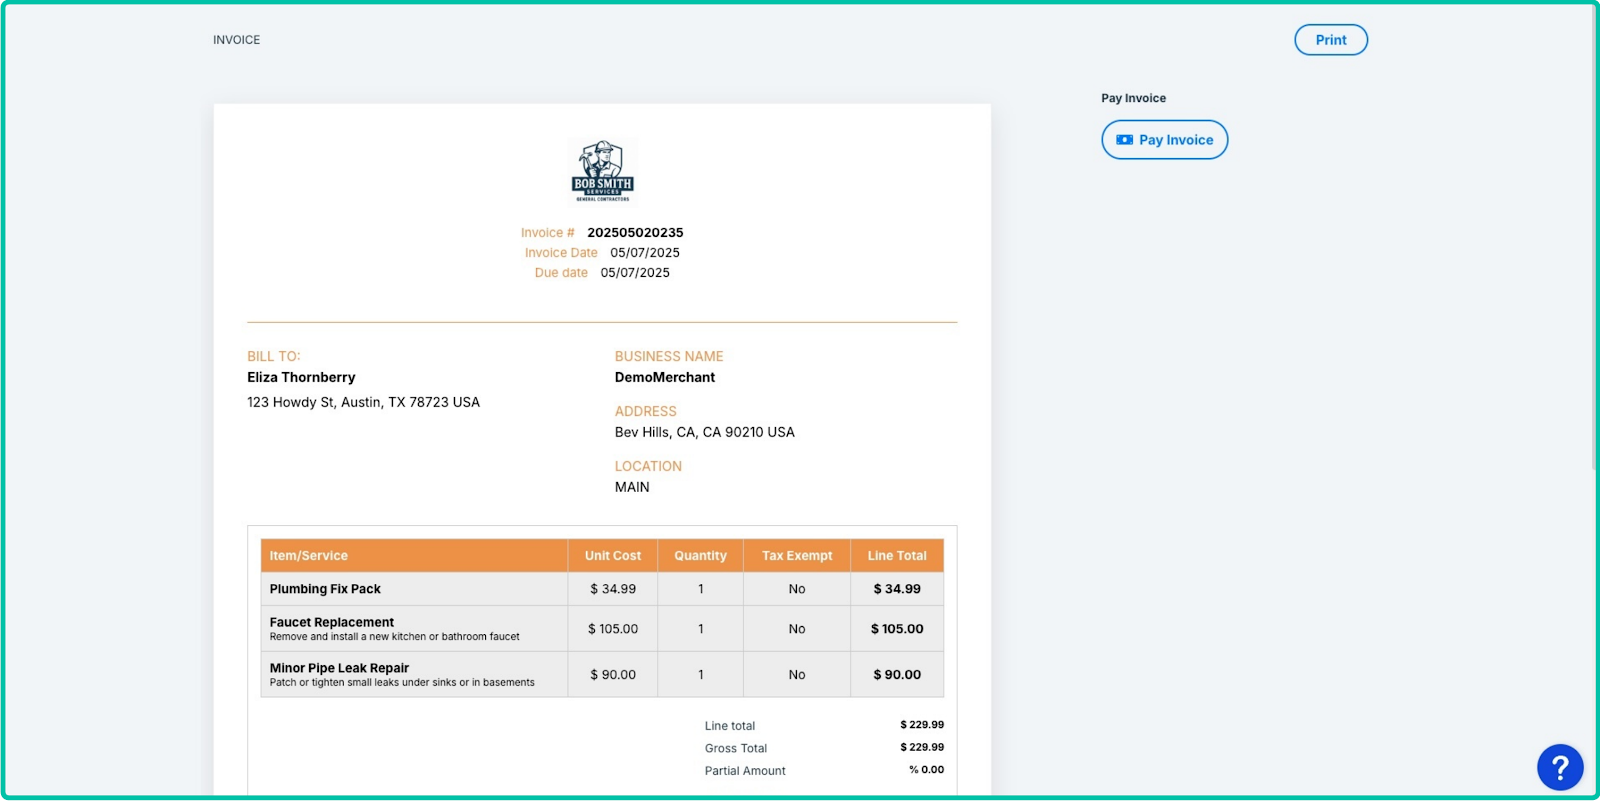The image size is (1600, 801).
Task: Click the cash icon in Pay Invoice button
Action: click(x=1124, y=140)
